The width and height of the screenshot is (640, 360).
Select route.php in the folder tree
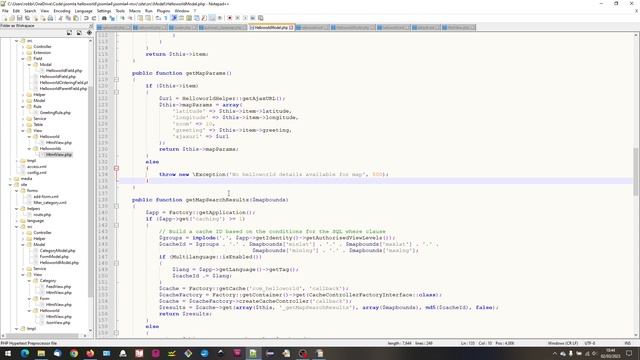(42, 215)
